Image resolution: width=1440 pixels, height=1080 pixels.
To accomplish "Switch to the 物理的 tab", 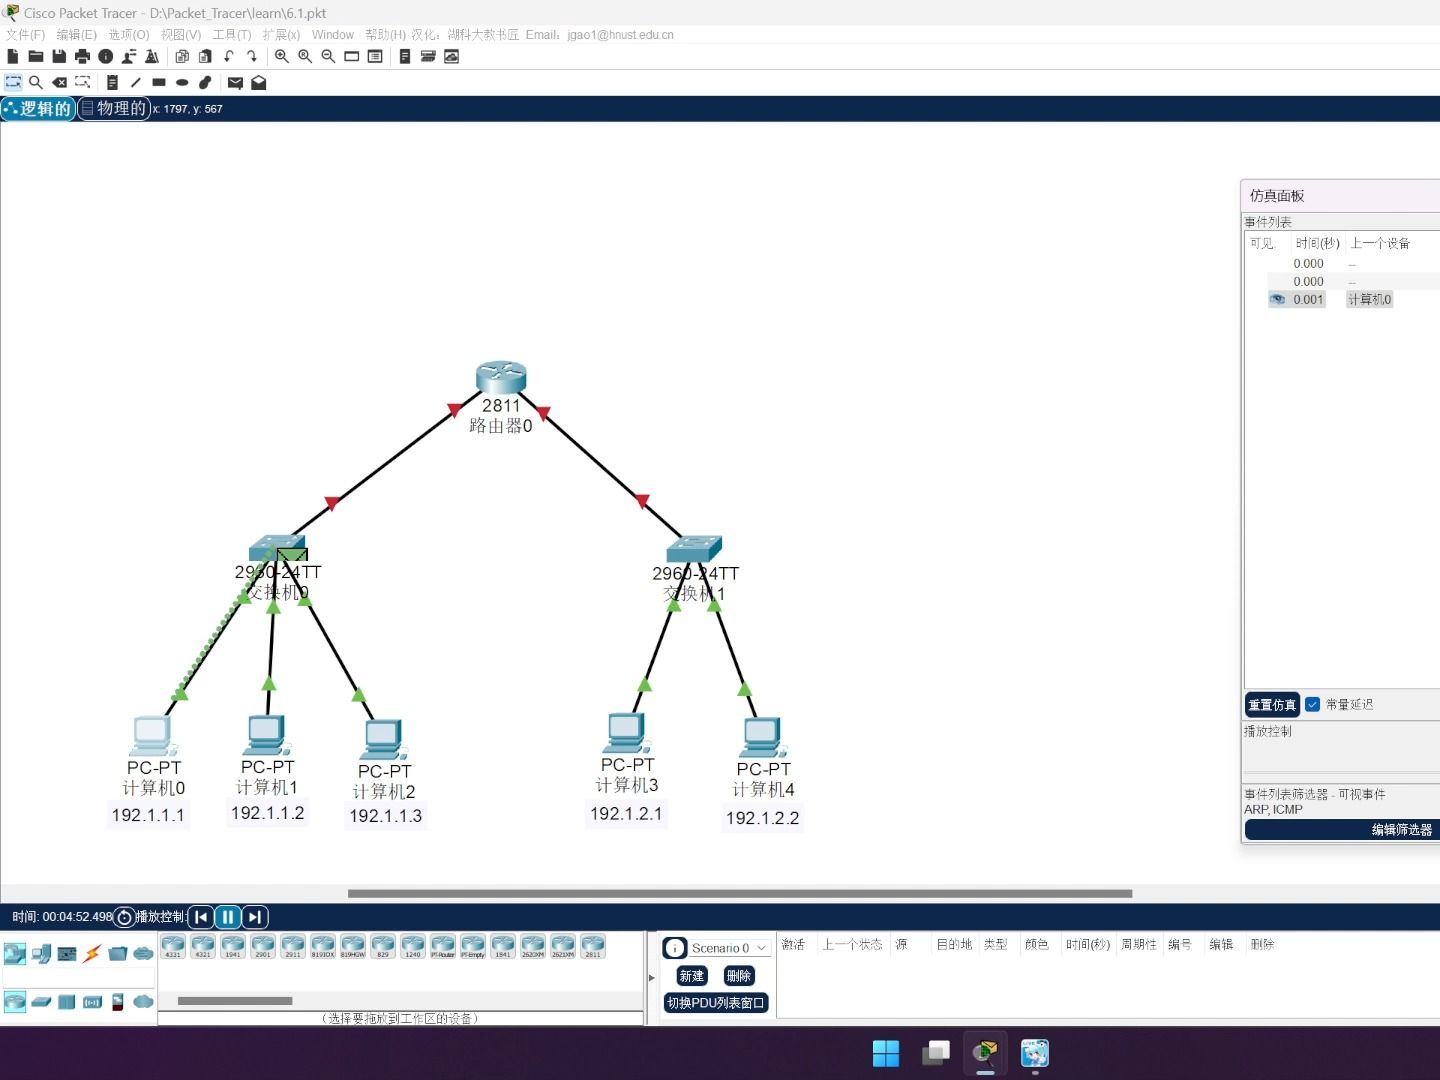I will (x=113, y=108).
